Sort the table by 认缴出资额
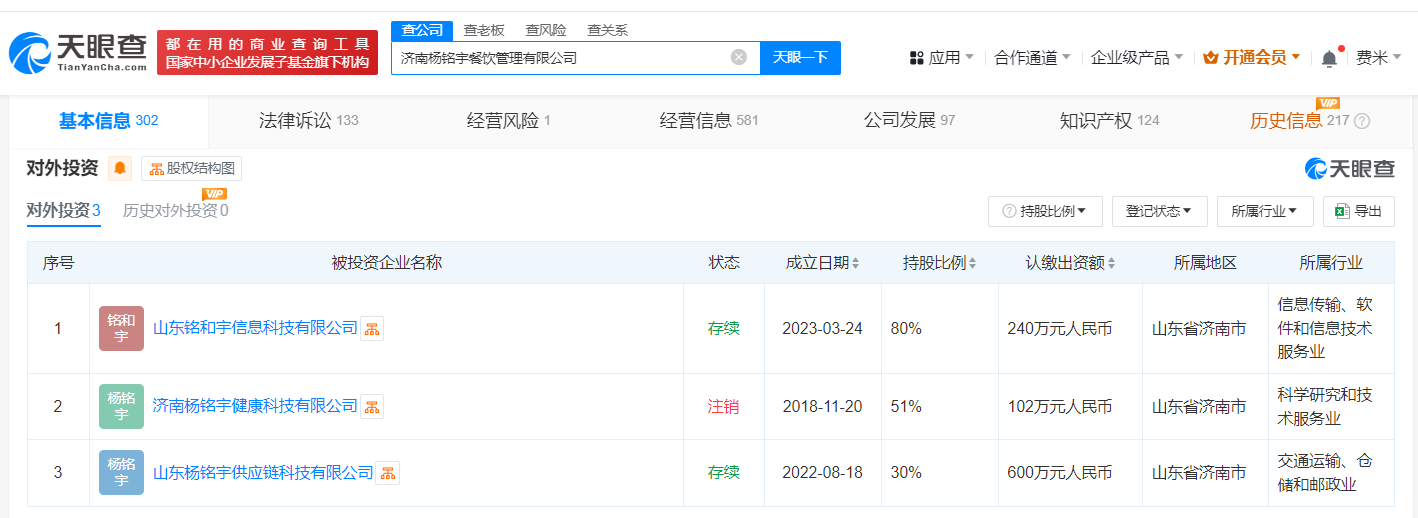 (1070, 263)
